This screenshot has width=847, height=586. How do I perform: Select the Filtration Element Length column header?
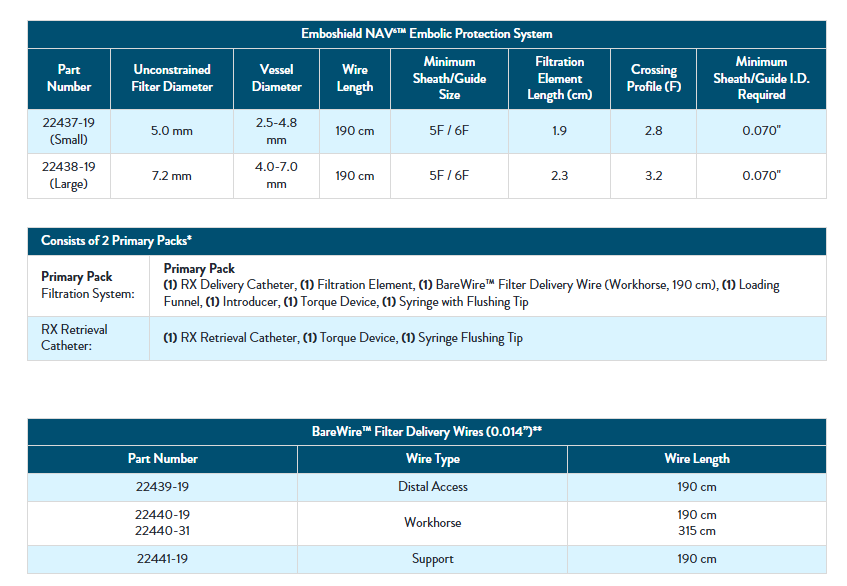(559, 78)
